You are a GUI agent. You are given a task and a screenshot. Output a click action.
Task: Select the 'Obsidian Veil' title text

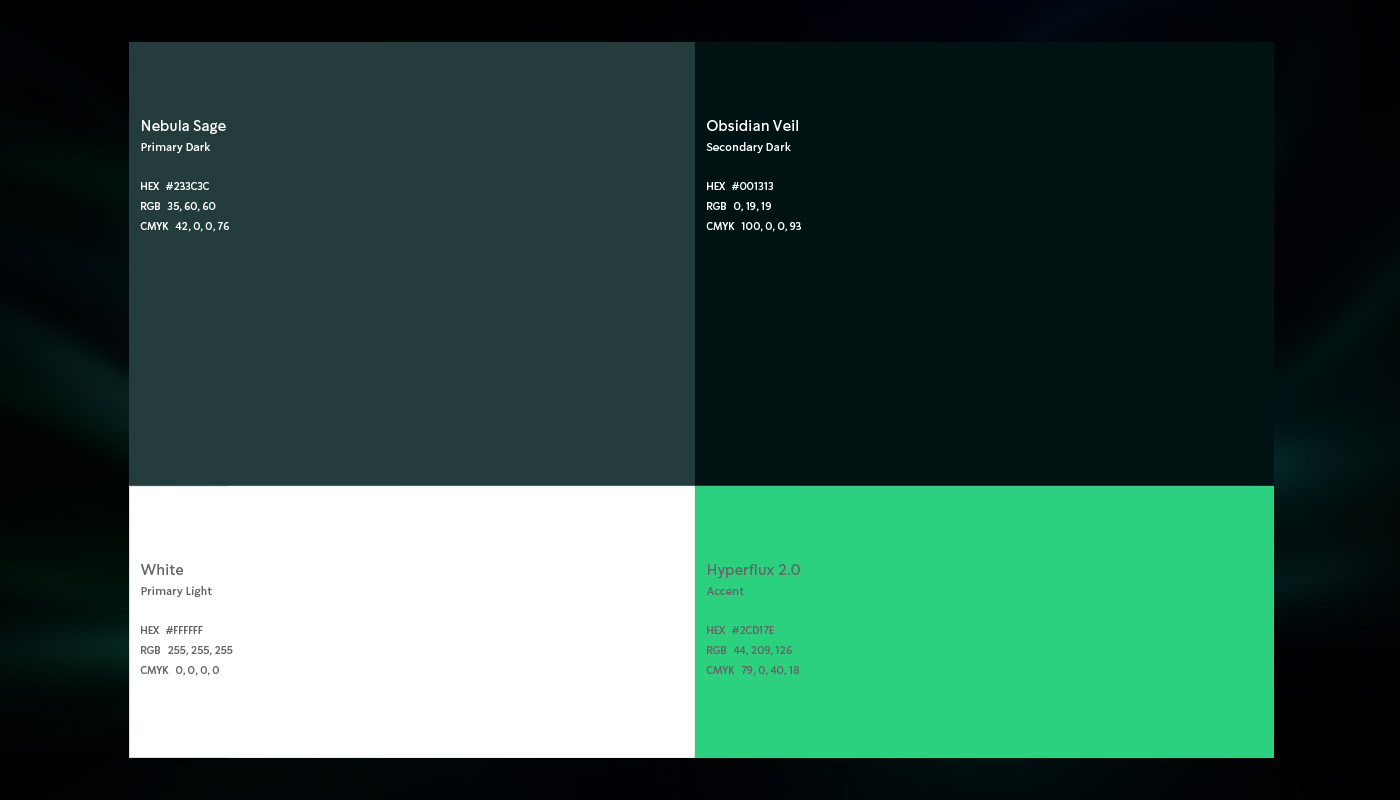click(752, 126)
